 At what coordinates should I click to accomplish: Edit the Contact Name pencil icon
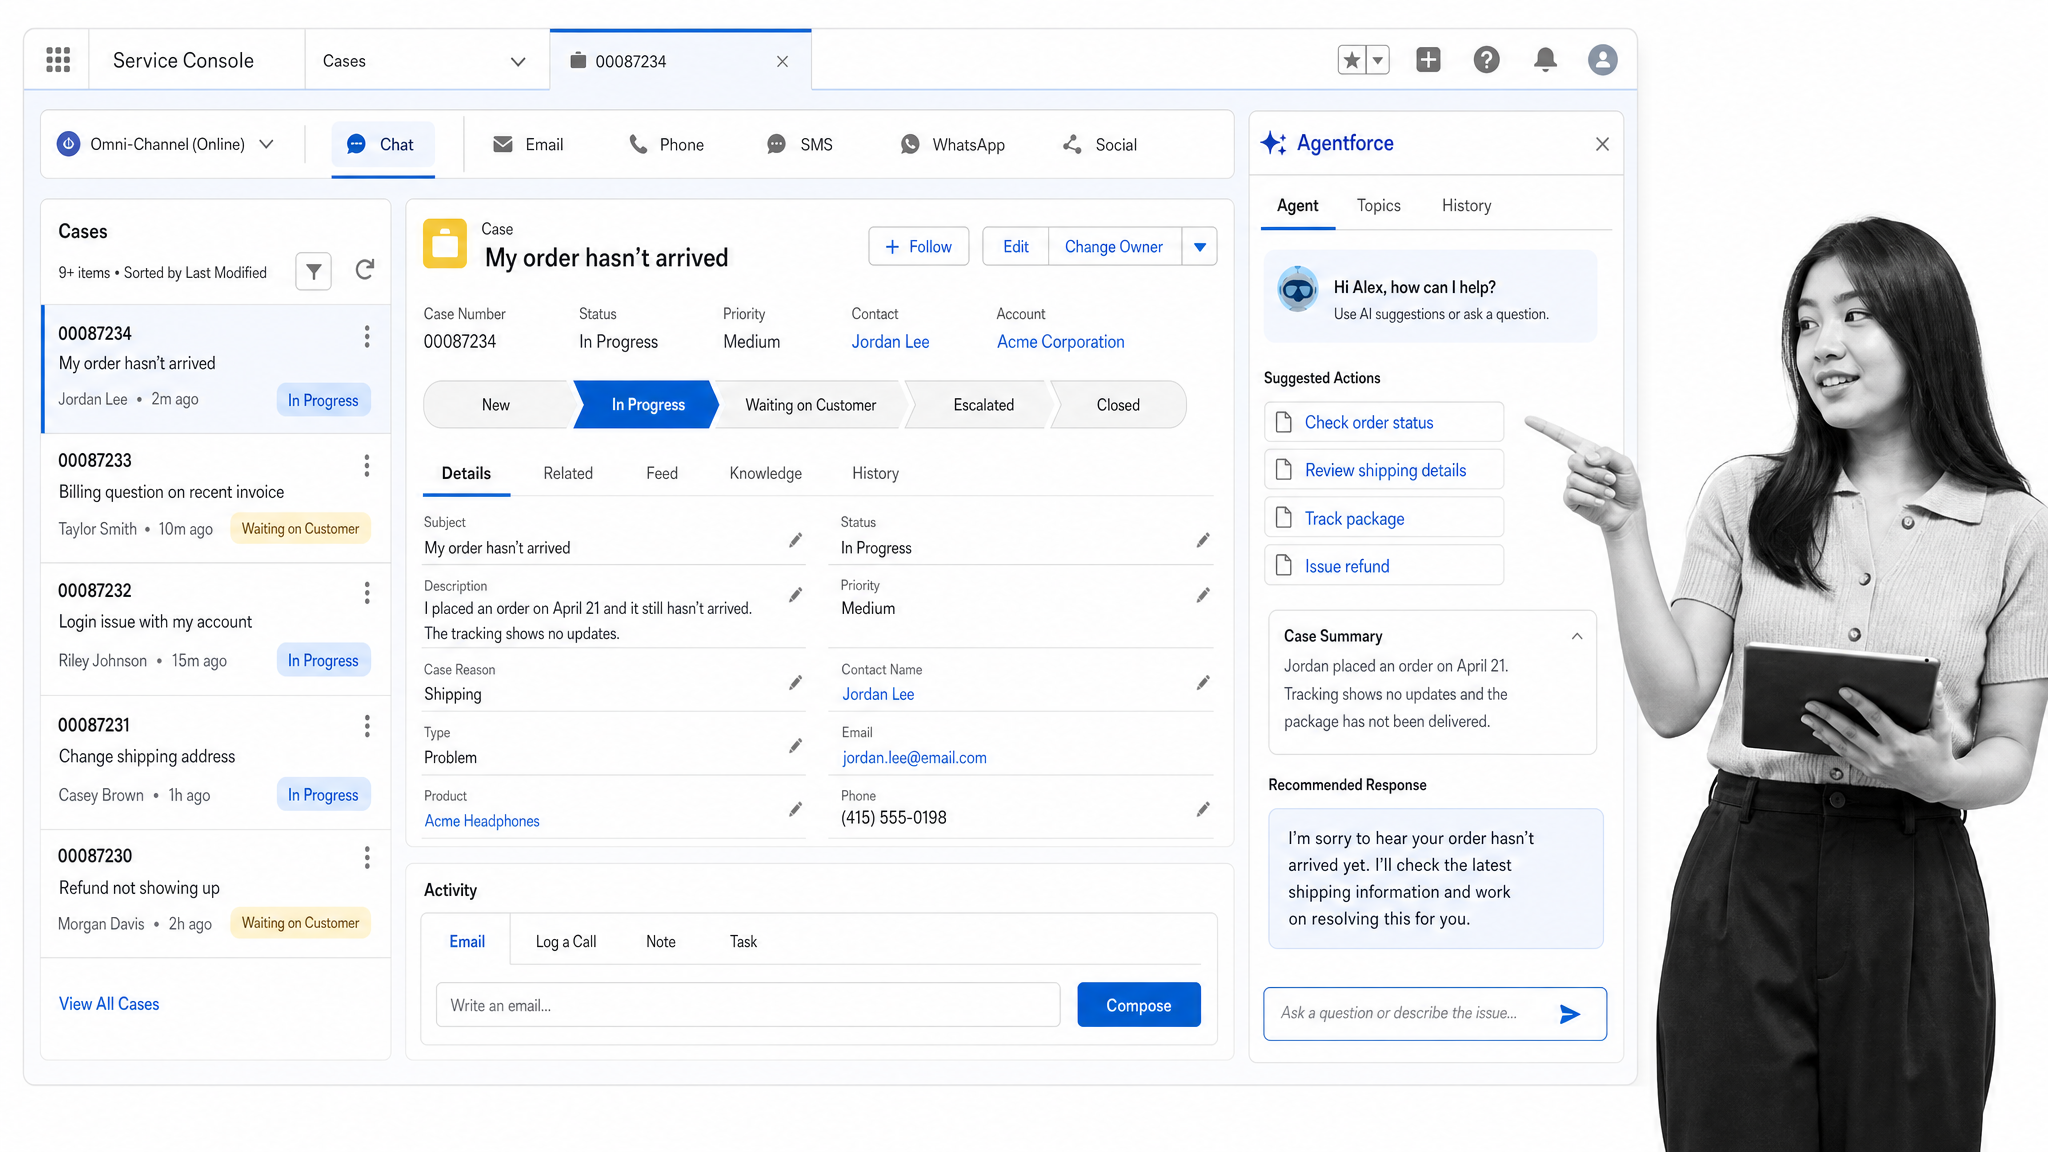click(x=1203, y=683)
